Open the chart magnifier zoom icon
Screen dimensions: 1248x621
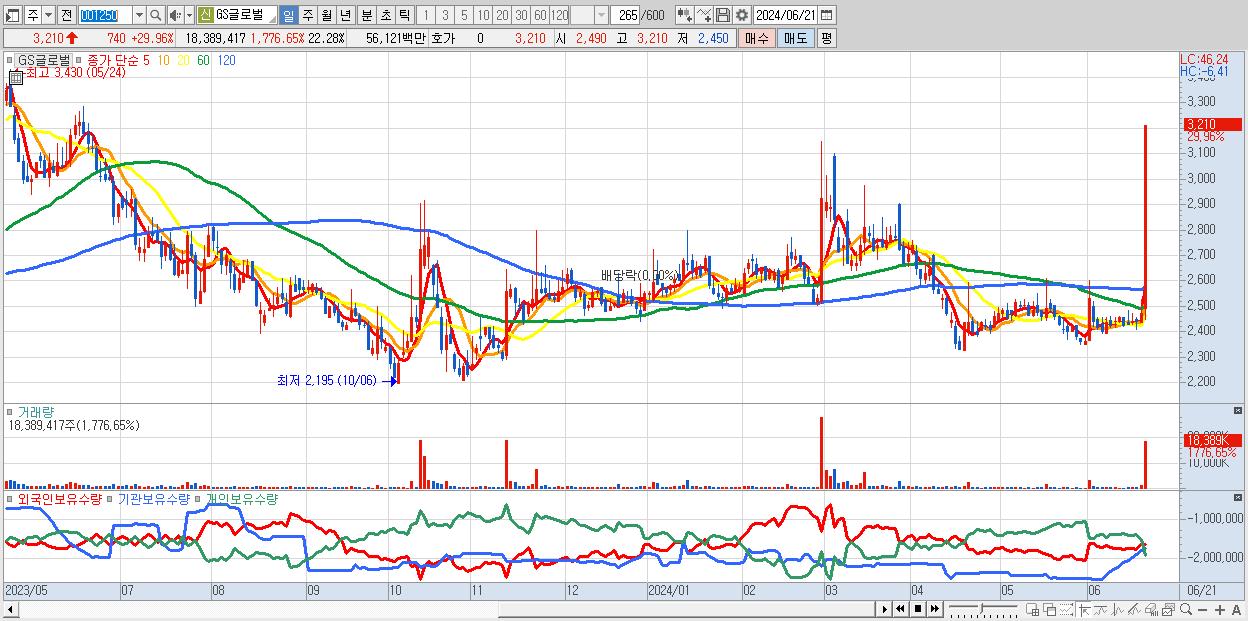click(1186, 609)
